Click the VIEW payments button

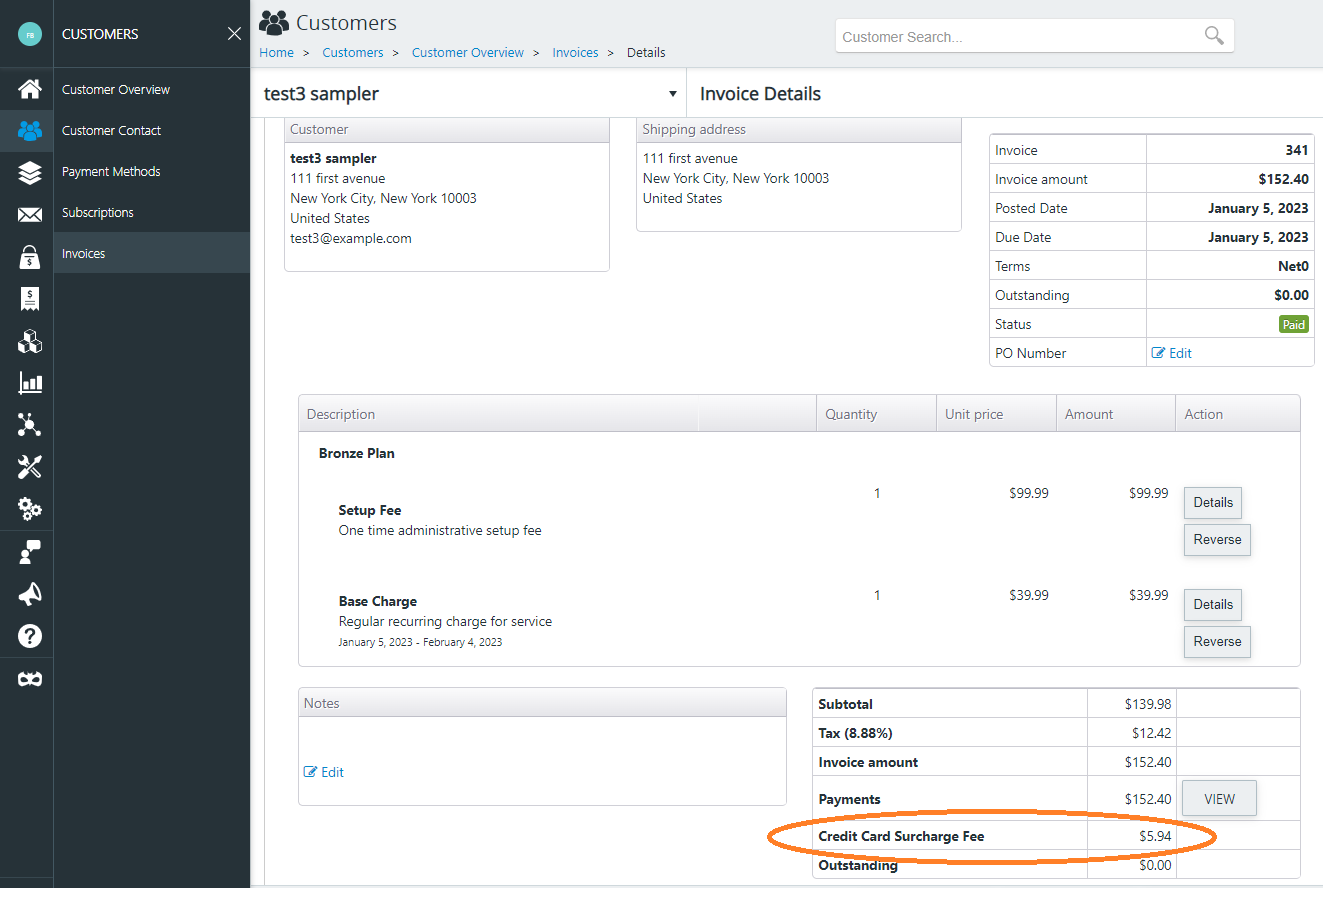[1219, 799]
